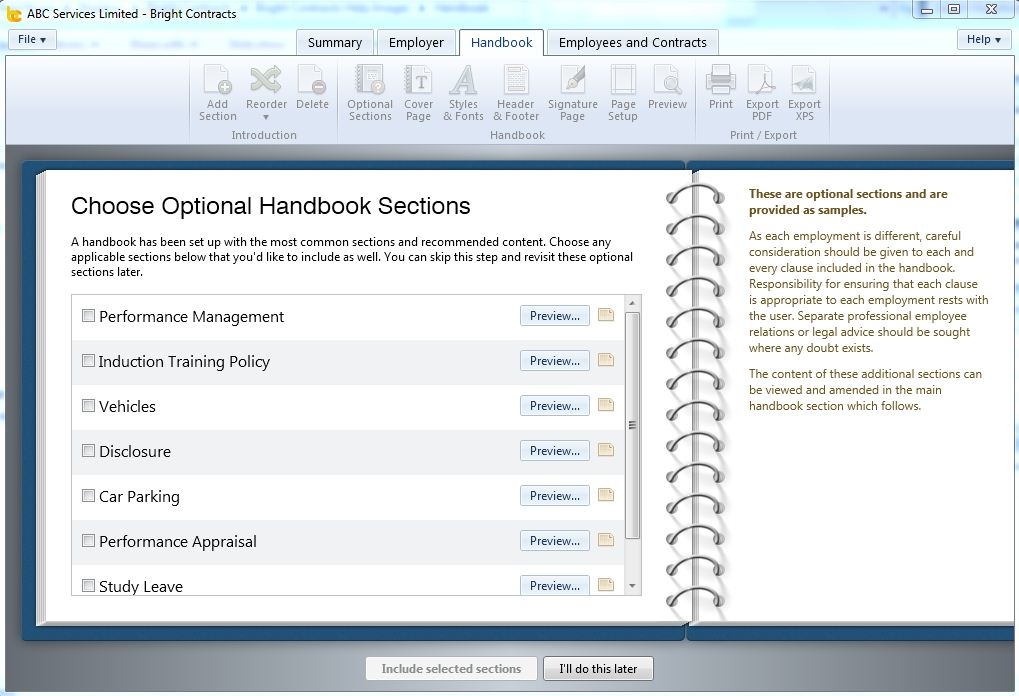The width and height of the screenshot is (1019, 696).
Task: Click the I'll do this later button
Action: point(598,669)
